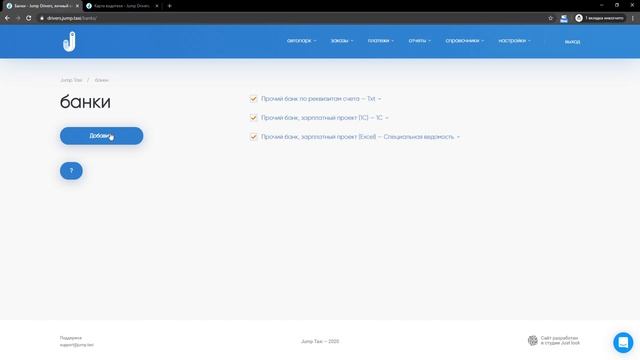Switch to the first browser tab 'Банки'

[x=41, y=6]
